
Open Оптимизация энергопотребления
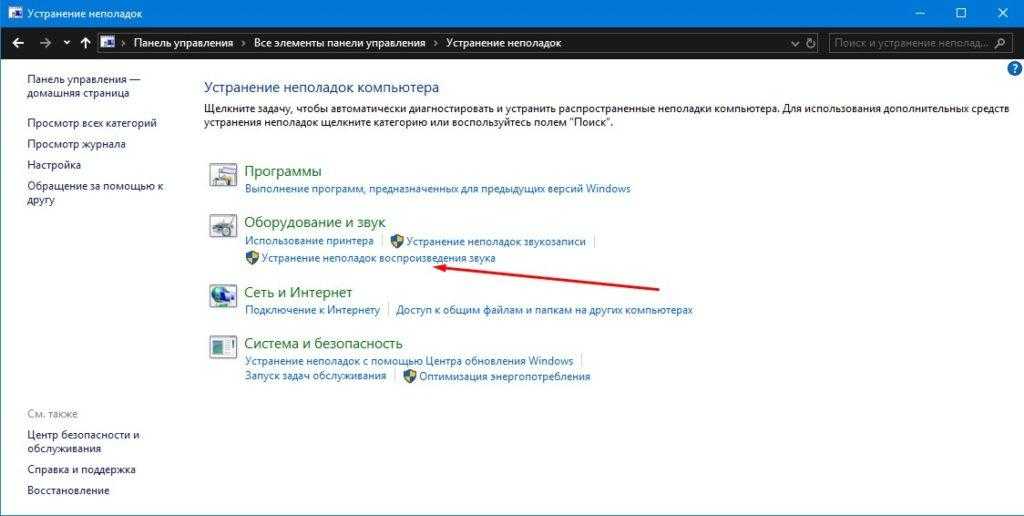(x=504, y=376)
